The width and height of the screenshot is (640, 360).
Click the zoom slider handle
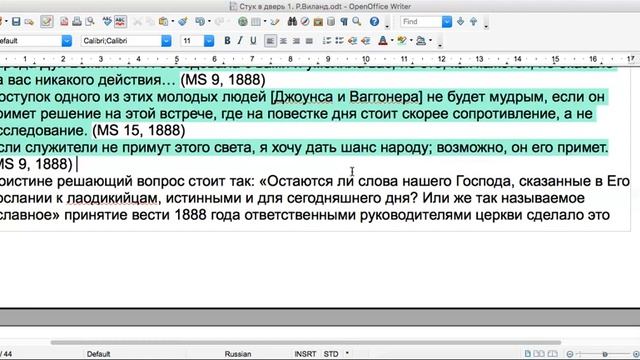point(605,354)
